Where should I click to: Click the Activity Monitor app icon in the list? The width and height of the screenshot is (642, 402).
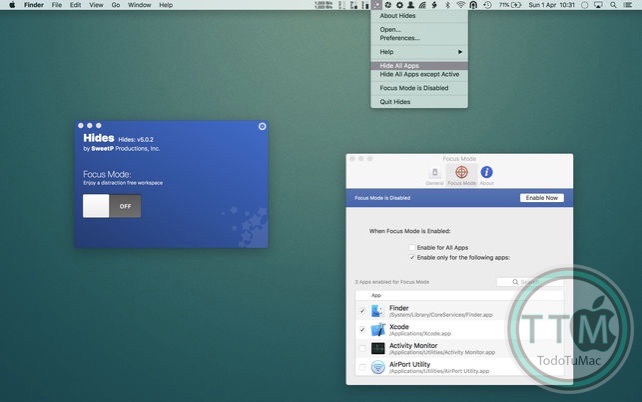tap(378, 348)
